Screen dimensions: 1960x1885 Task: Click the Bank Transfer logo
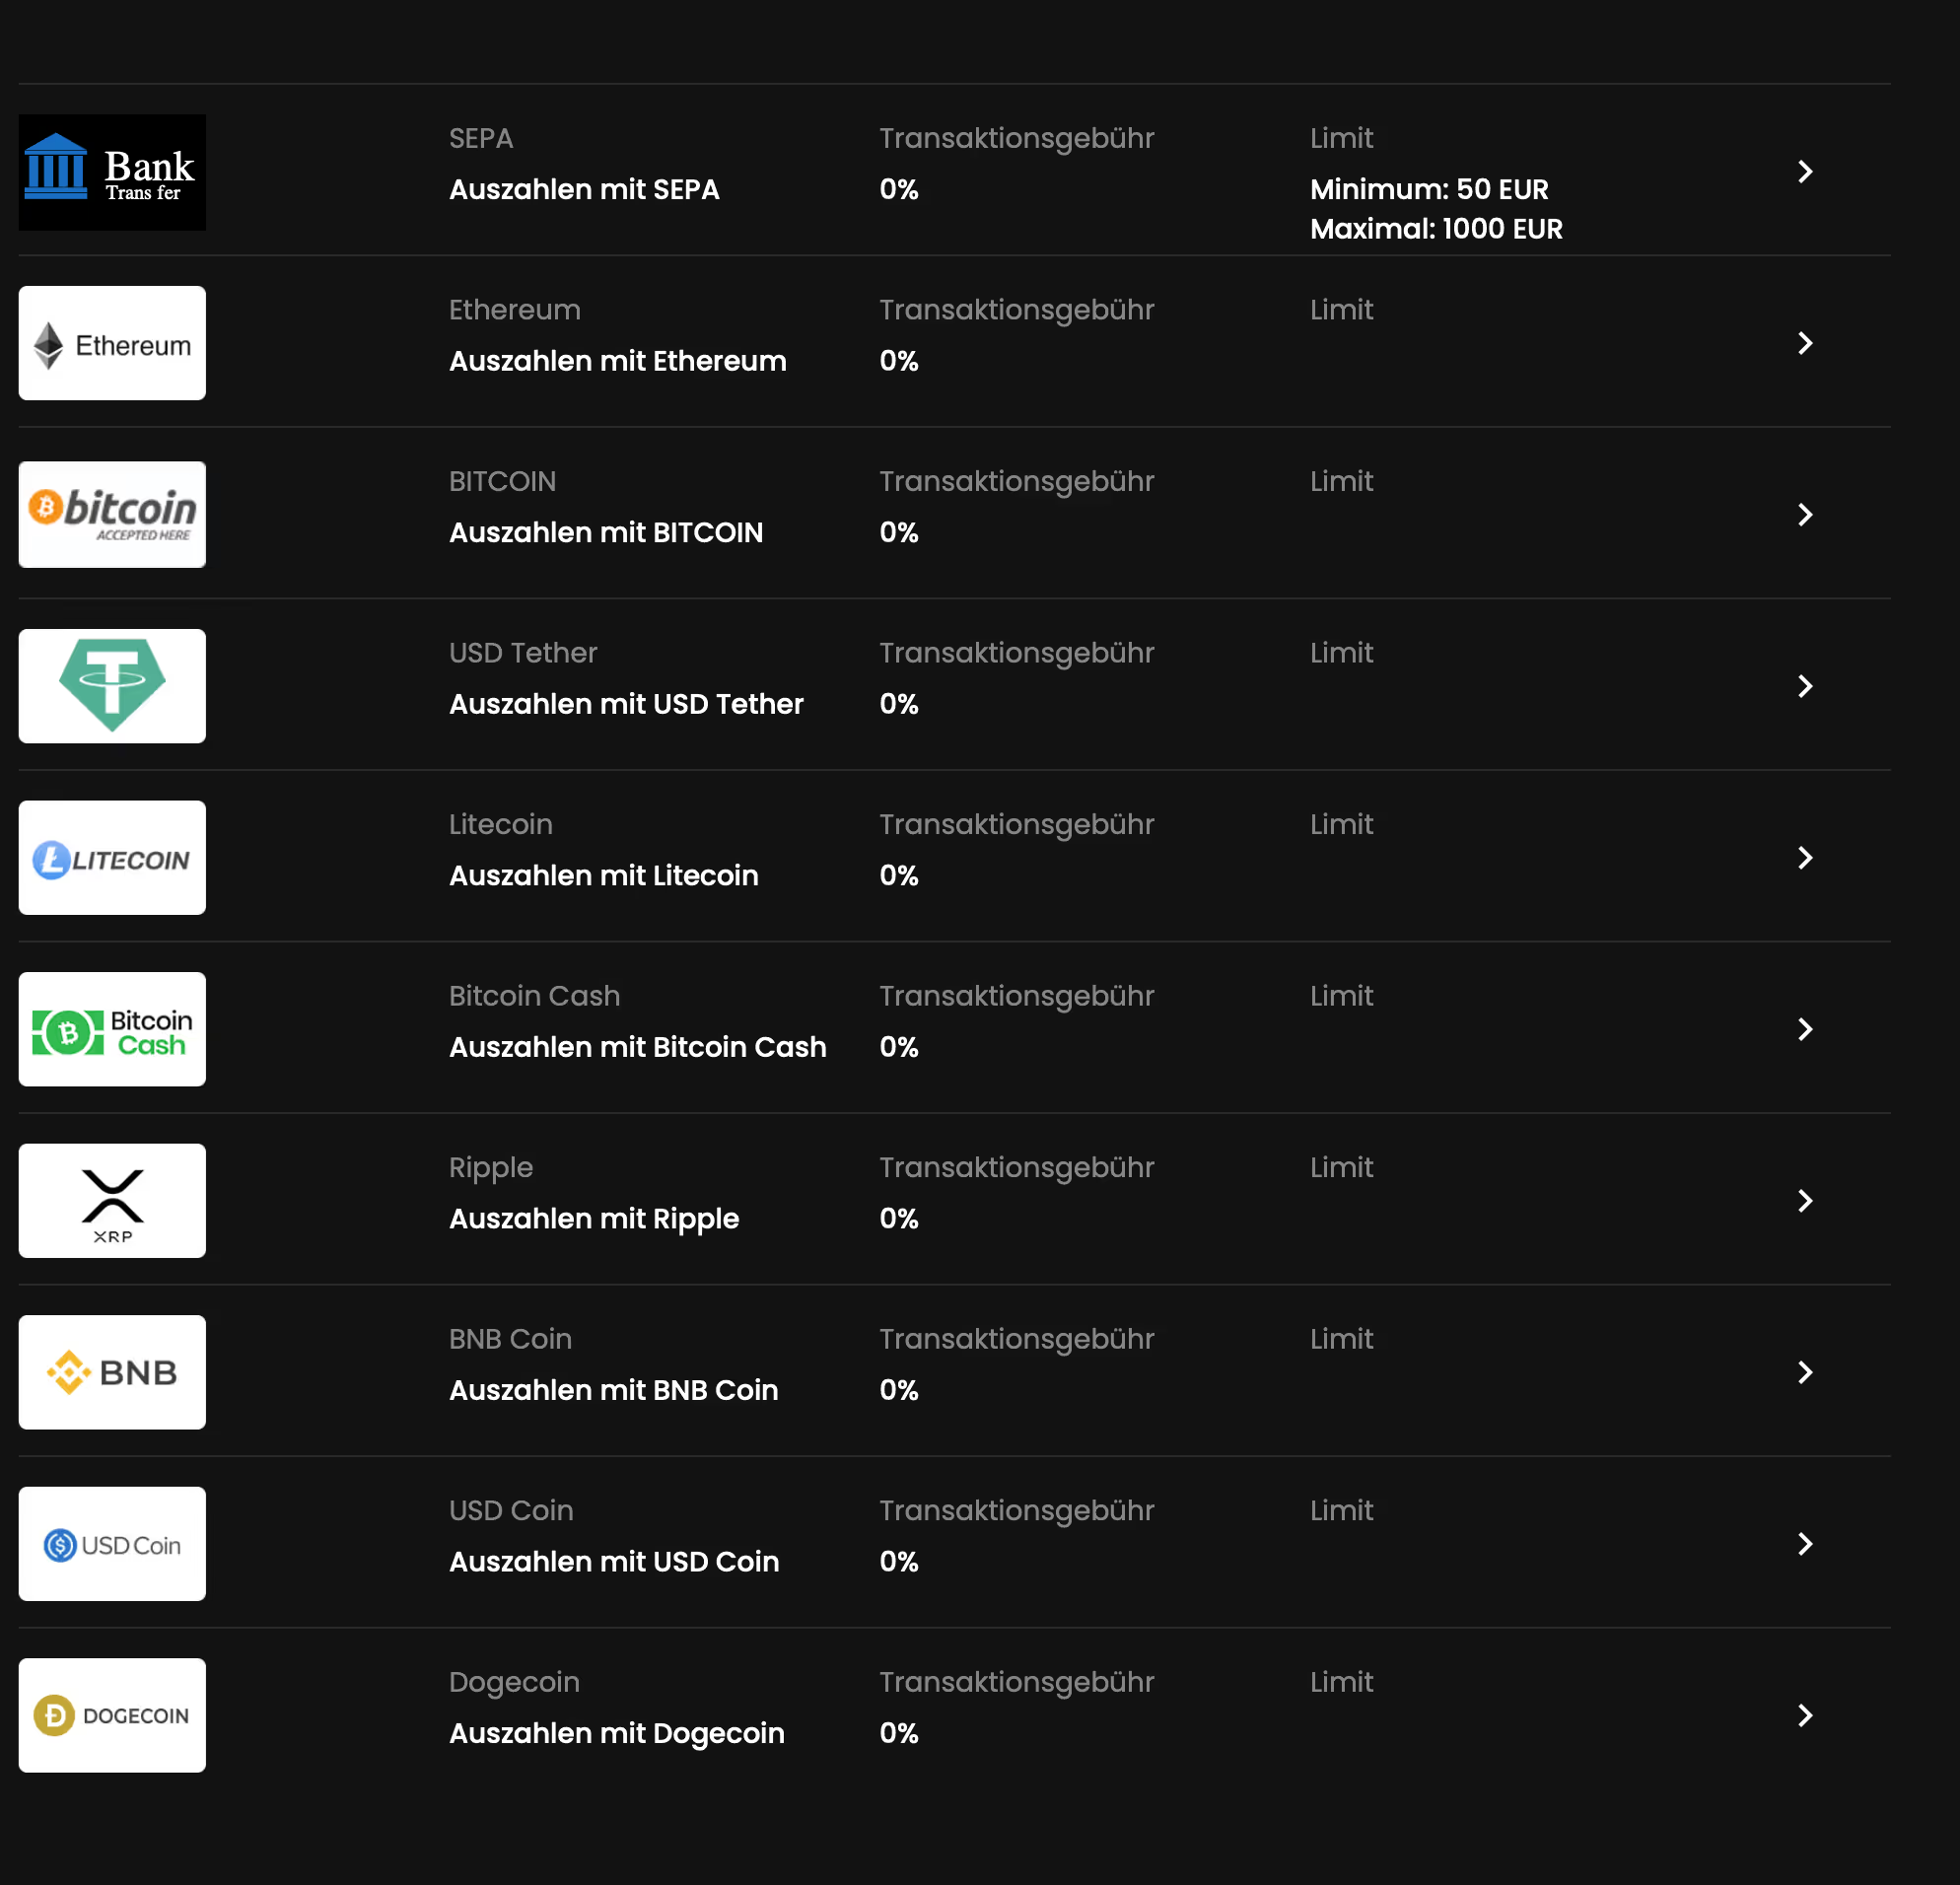112,172
